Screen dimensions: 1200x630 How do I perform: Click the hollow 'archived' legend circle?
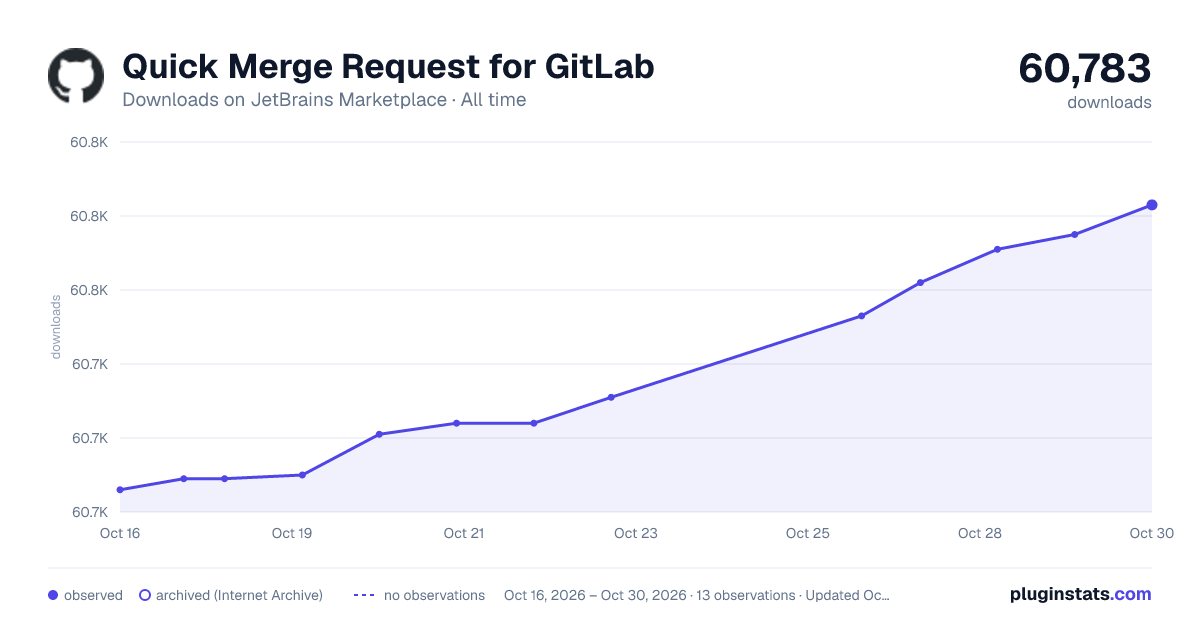(144, 595)
